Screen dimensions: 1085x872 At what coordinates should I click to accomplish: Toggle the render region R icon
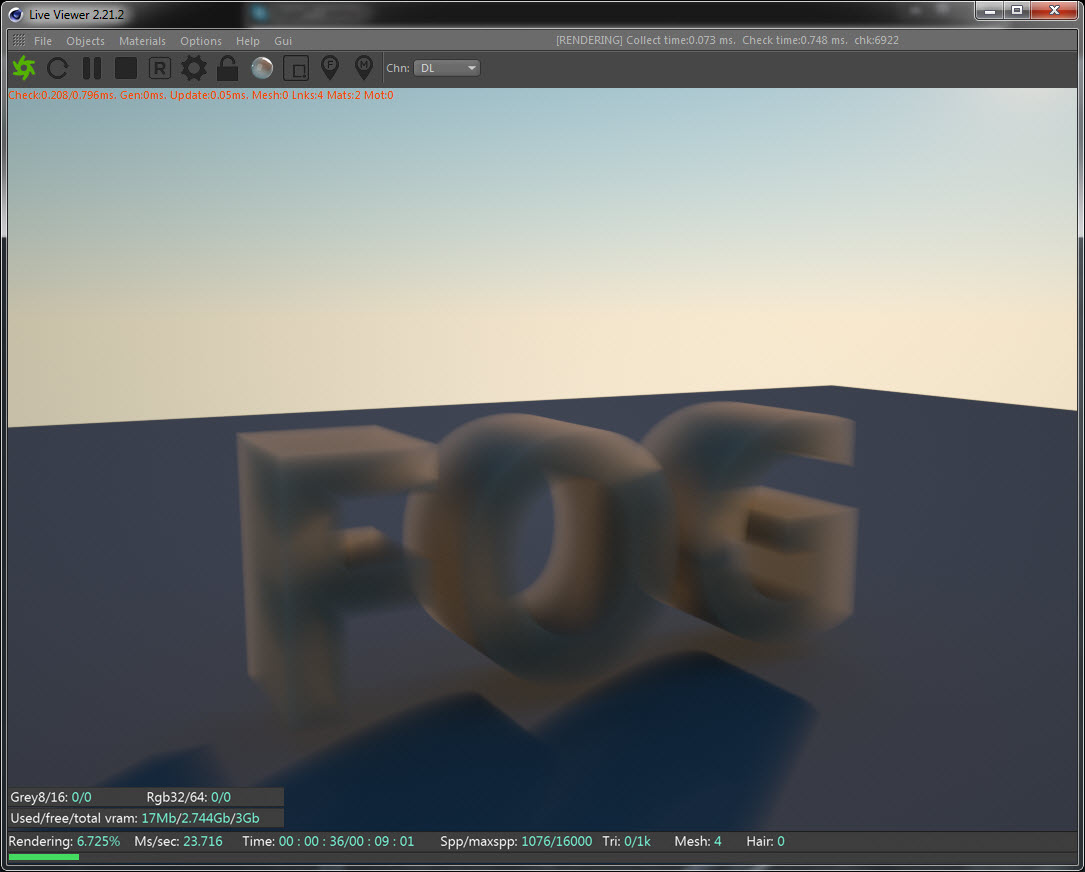160,68
